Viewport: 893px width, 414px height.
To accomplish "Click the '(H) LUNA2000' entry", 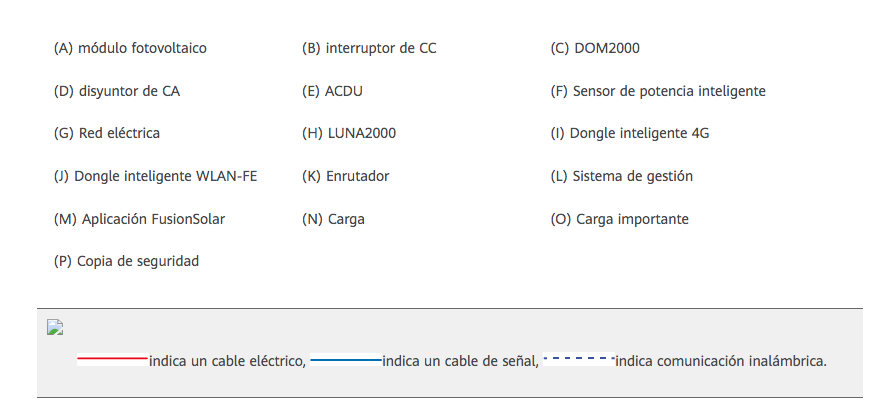I will (x=349, y=133).
